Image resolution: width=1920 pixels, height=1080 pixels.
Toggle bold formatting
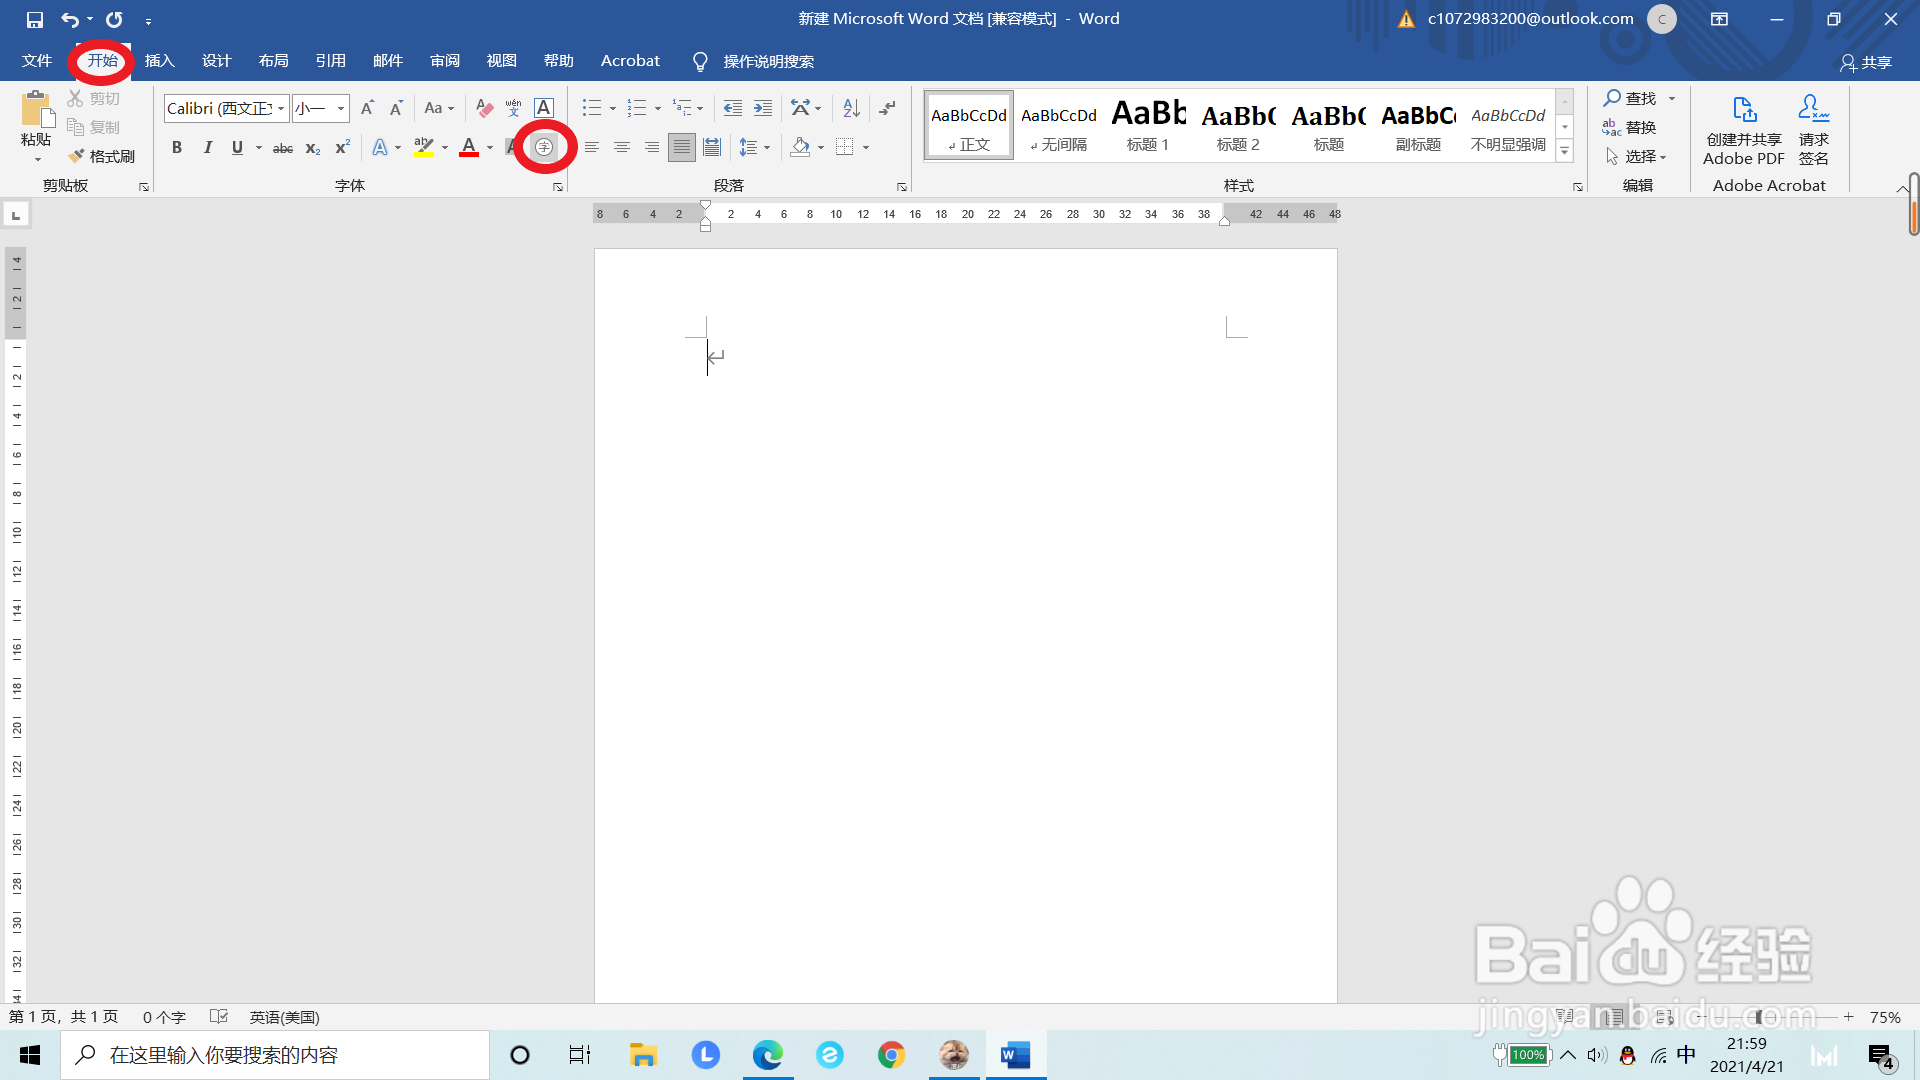[x=177, y=147]
